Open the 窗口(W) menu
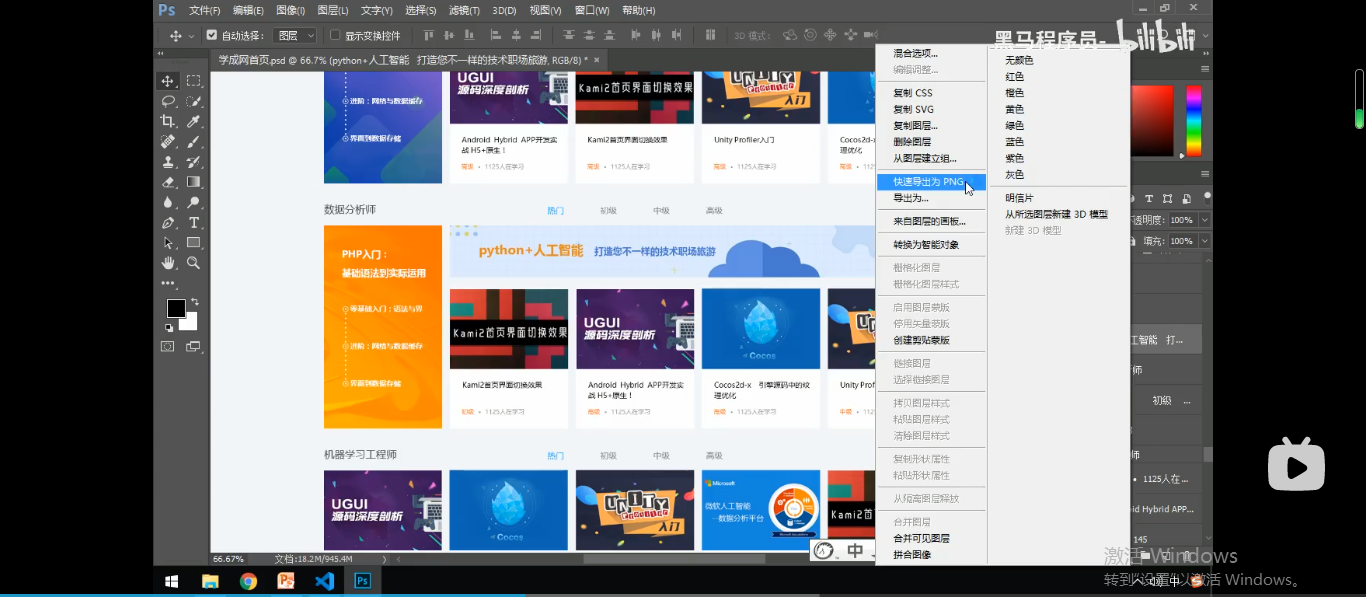 (x=592, y=10)
